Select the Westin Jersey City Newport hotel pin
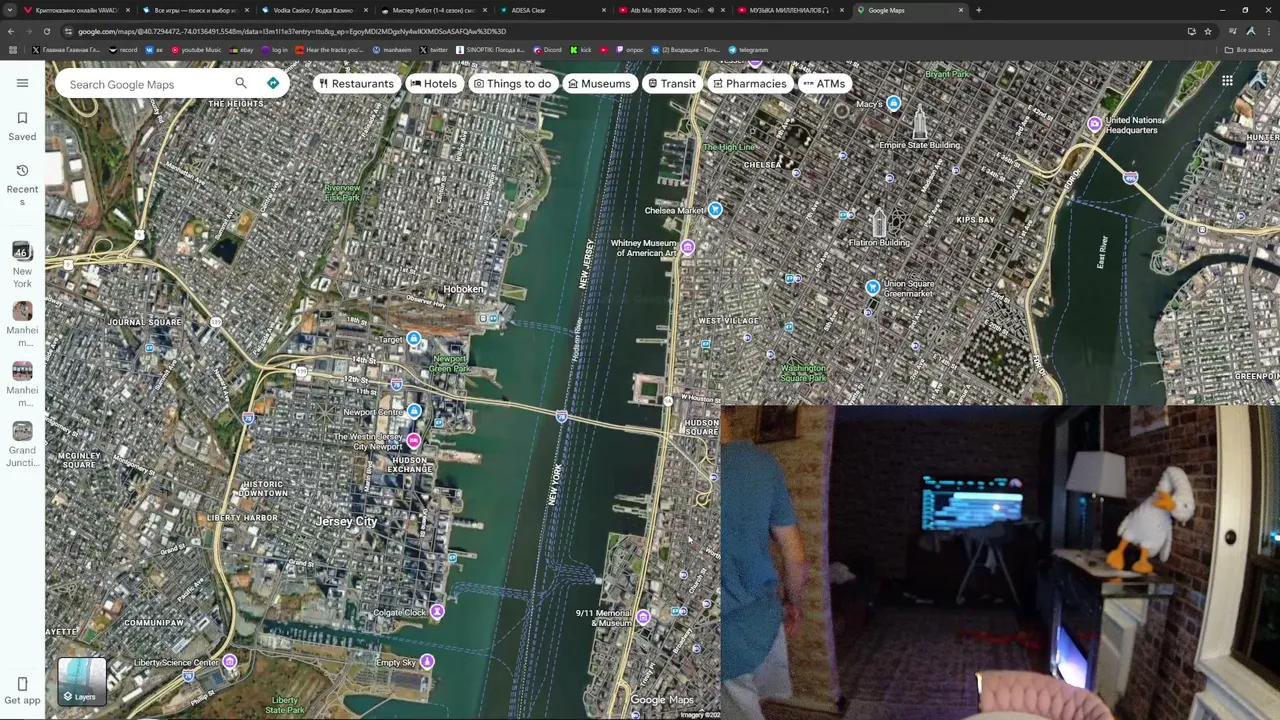The width and height of the screenshot is (1280, 720). coord(413,441)
